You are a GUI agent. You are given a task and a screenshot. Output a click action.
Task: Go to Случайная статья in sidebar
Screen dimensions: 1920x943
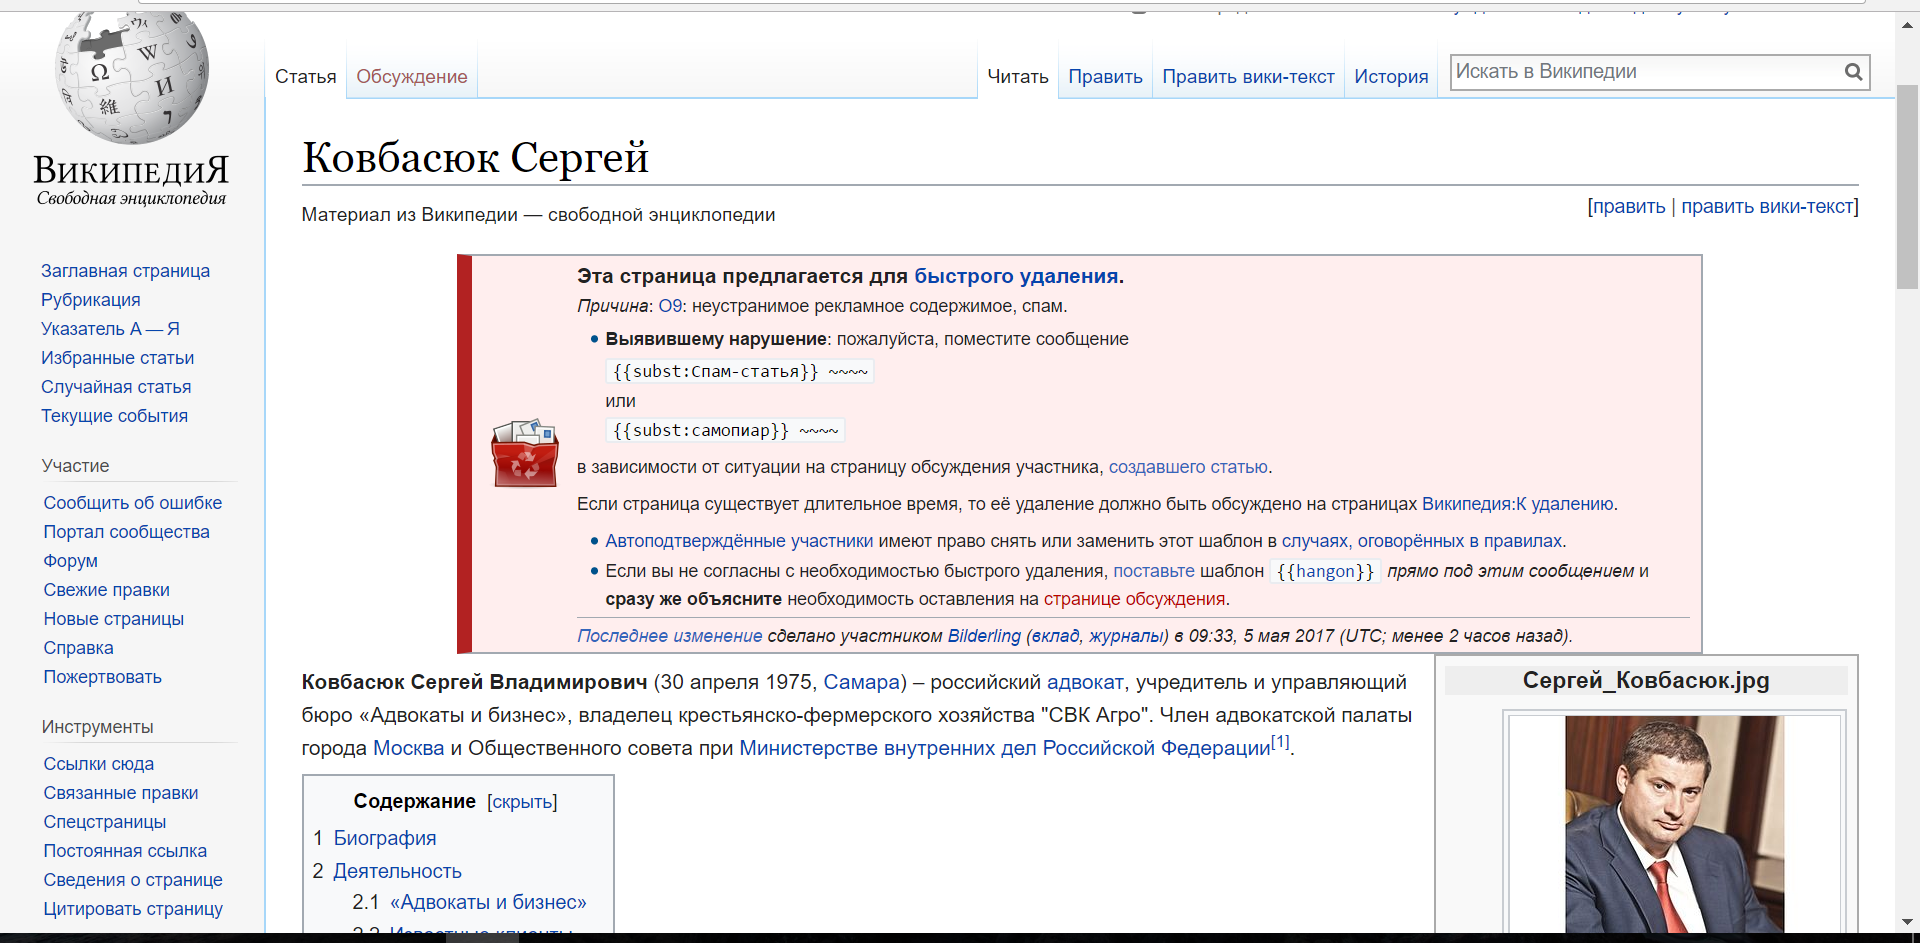pyautogui.click(x=116, y=387)
